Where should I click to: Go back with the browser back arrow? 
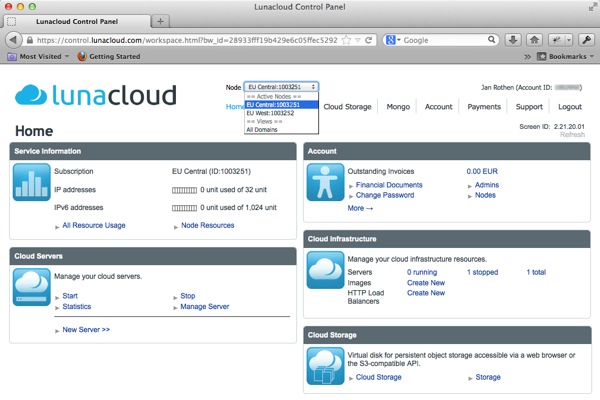[13, 40]
